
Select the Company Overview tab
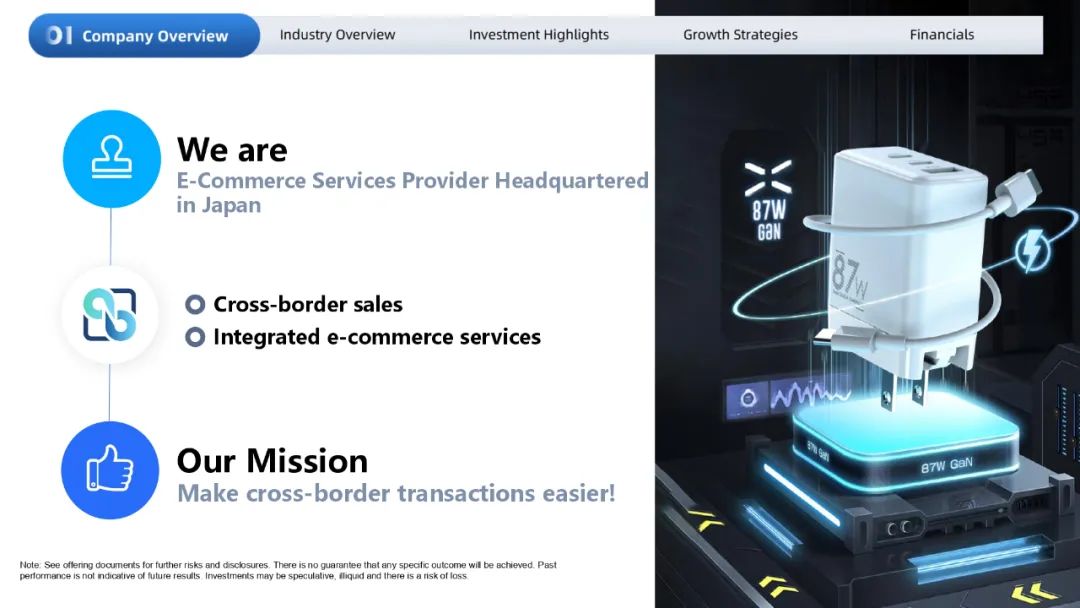click(x=144, y=35)
